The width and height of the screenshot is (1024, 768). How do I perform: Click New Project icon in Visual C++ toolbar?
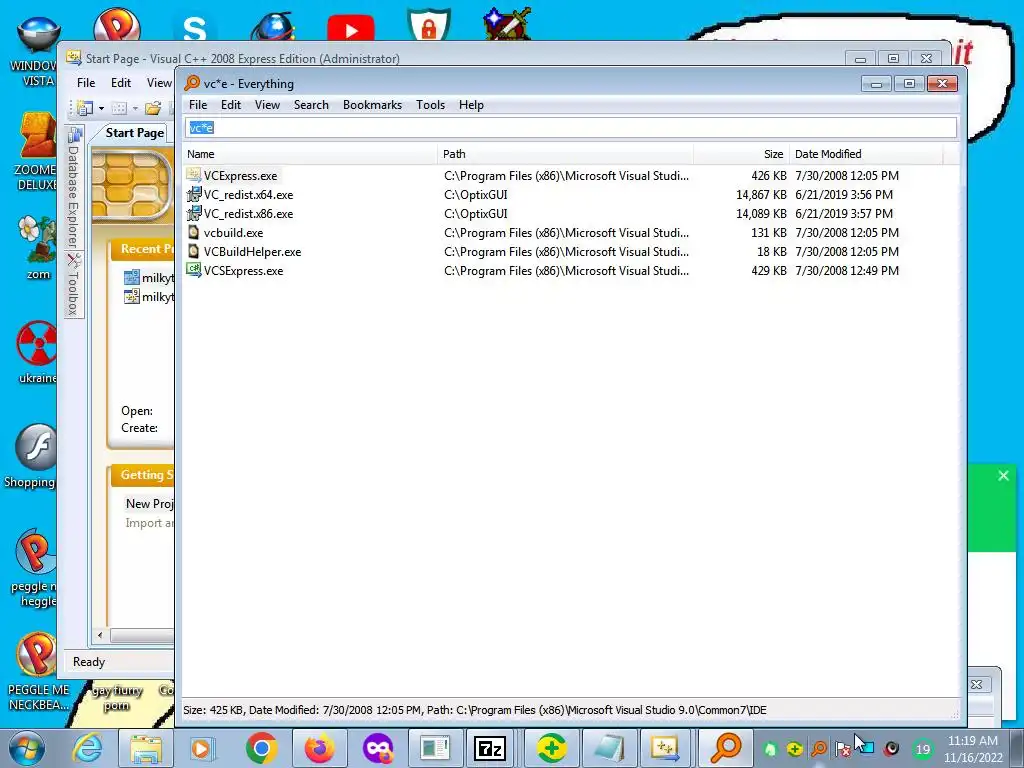[x=85, y=108]
